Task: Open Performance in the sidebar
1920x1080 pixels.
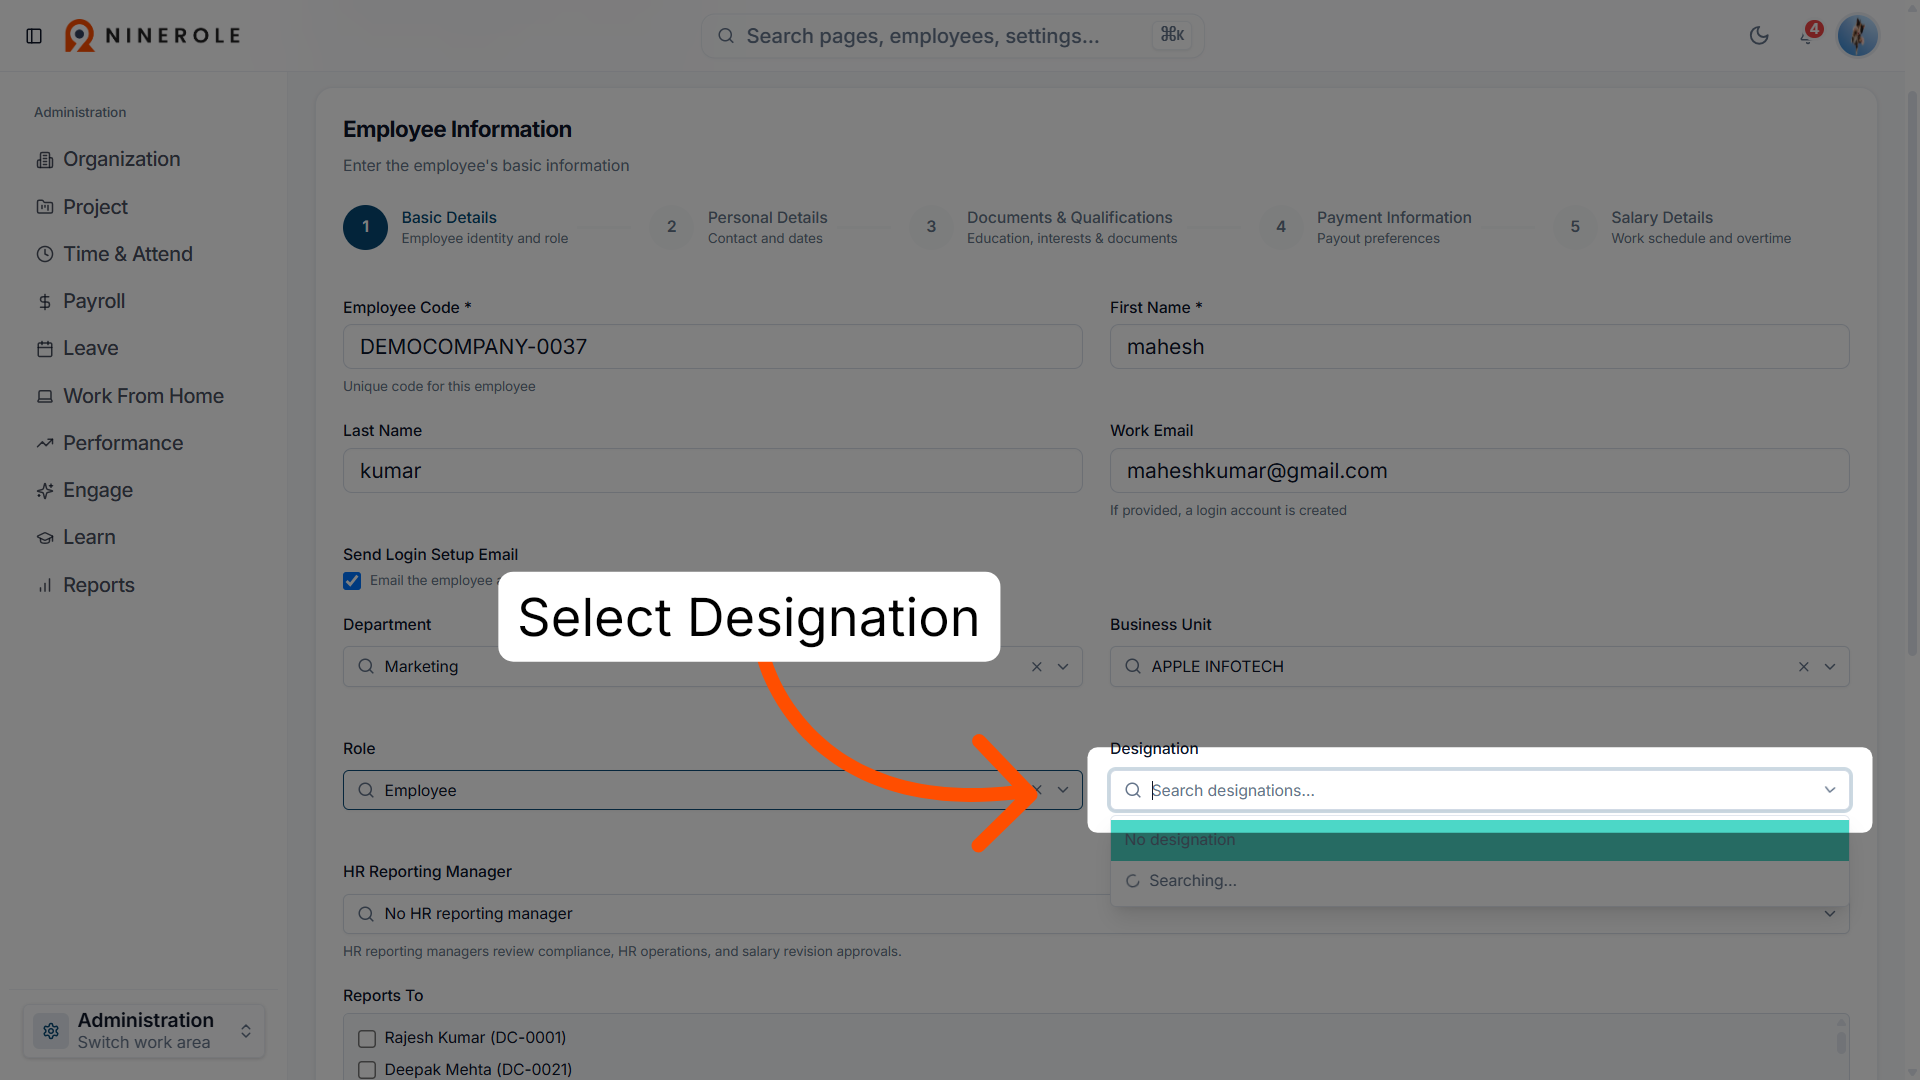Action: (x=123, y=443)
